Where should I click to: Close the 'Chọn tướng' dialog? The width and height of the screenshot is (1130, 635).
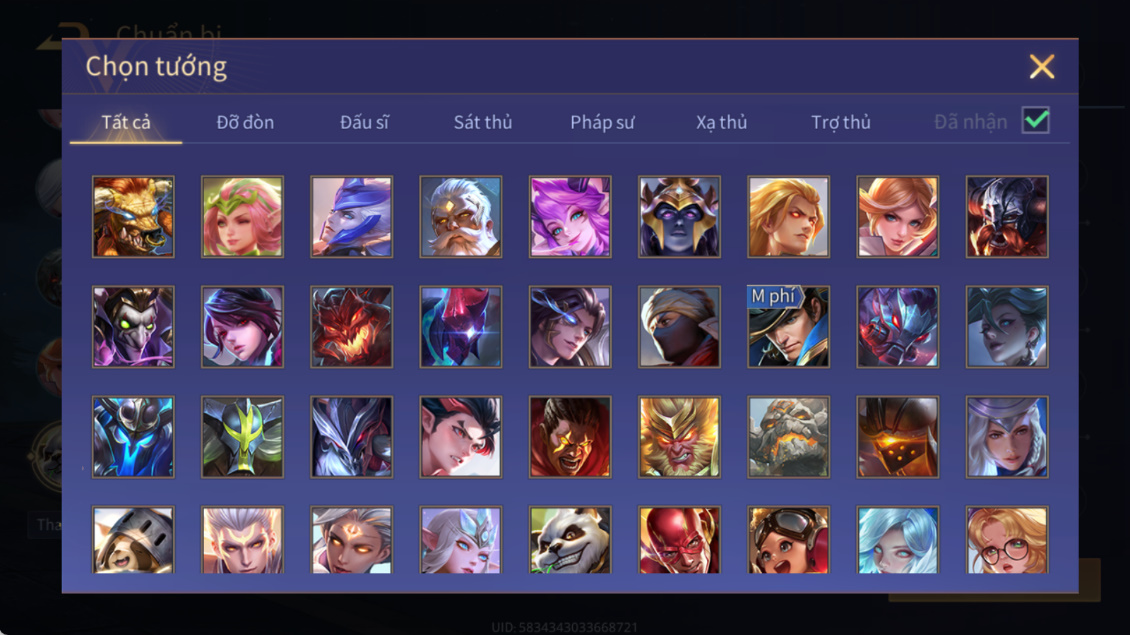[1041, 66]
